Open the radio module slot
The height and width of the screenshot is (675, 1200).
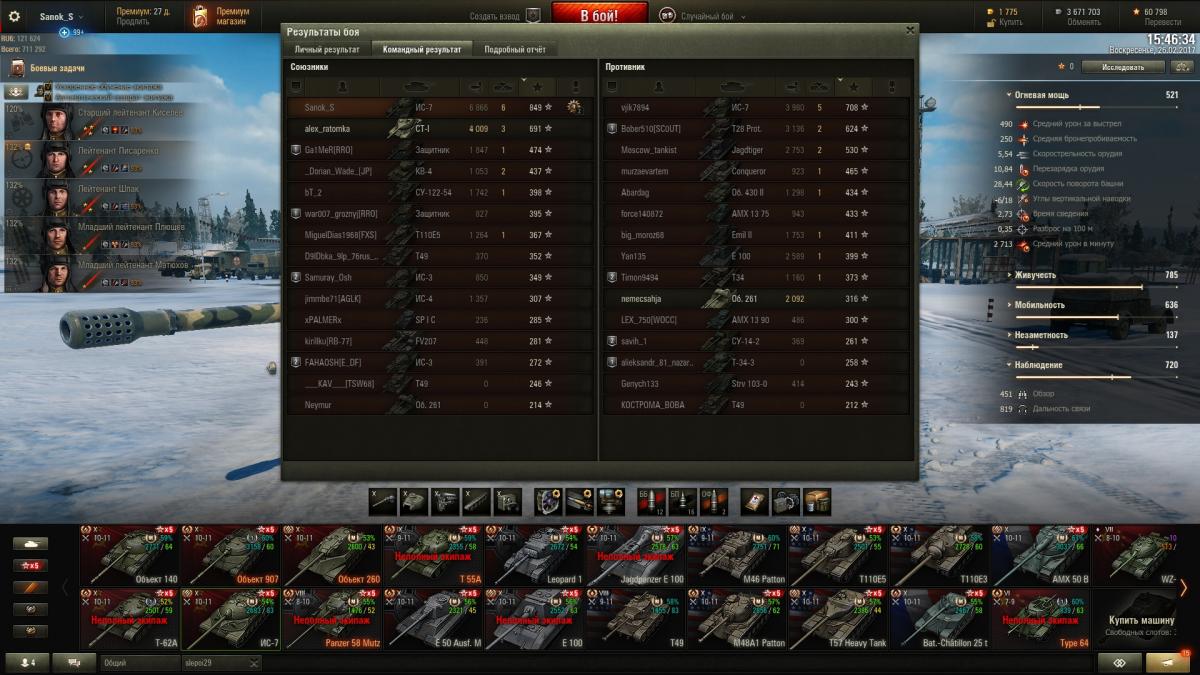tap(508, 501)
